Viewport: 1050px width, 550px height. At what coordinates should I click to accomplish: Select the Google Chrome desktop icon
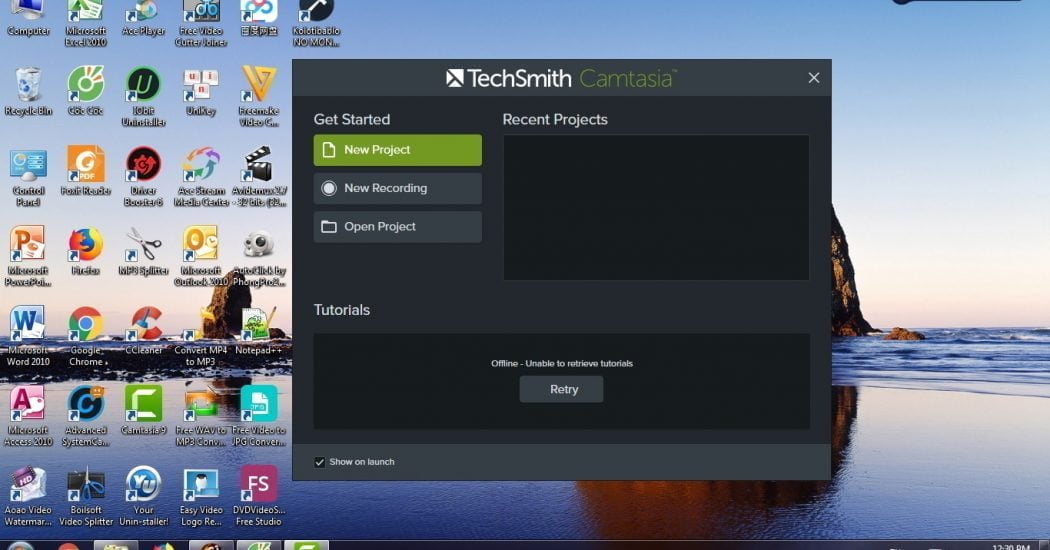click(x=86, y=336)
